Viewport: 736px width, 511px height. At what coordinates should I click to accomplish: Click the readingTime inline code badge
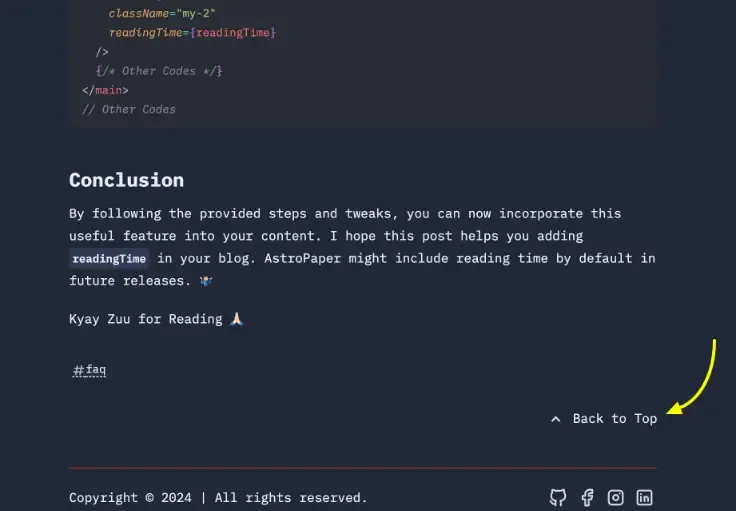[x=109, y=259]
